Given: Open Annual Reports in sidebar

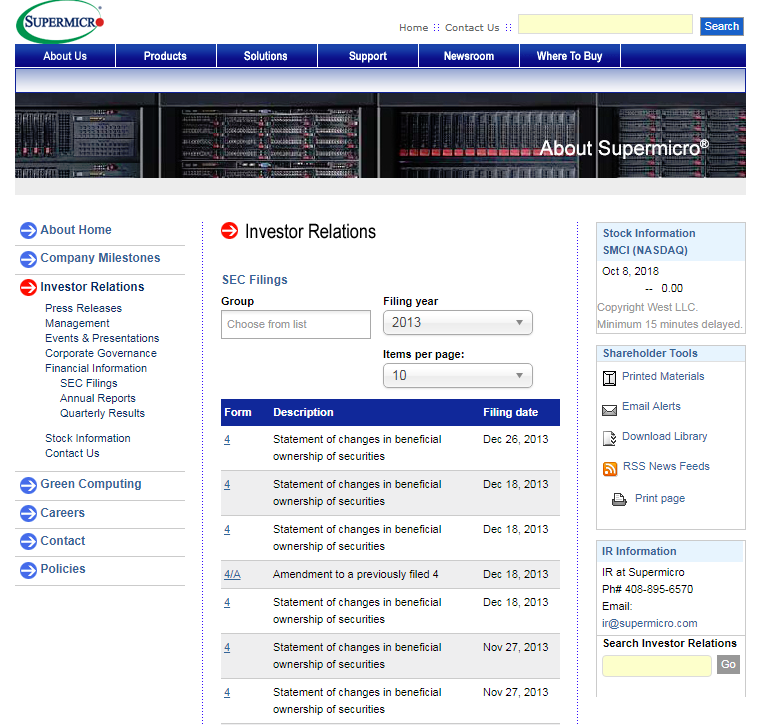Looking at the screenshot, I should pos(98,398).
